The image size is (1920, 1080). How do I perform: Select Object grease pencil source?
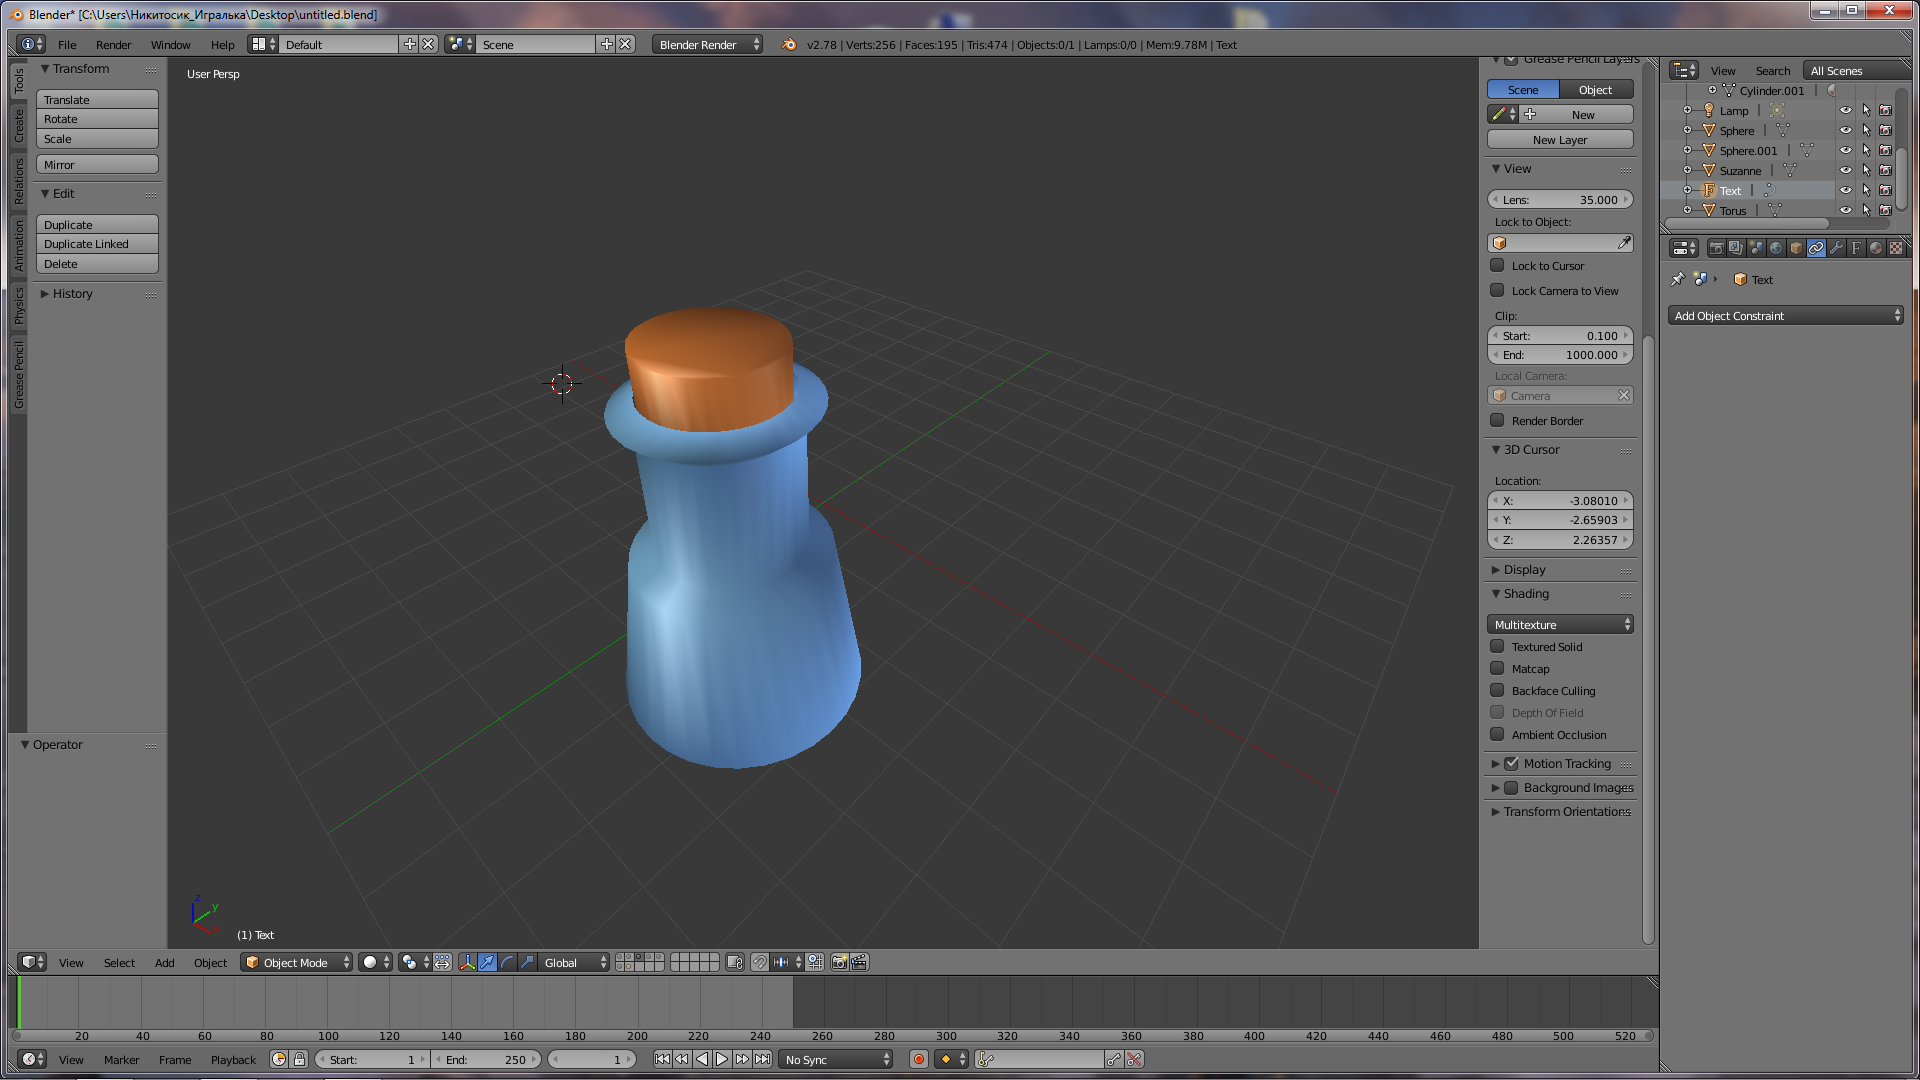(x=1596, y=90)
